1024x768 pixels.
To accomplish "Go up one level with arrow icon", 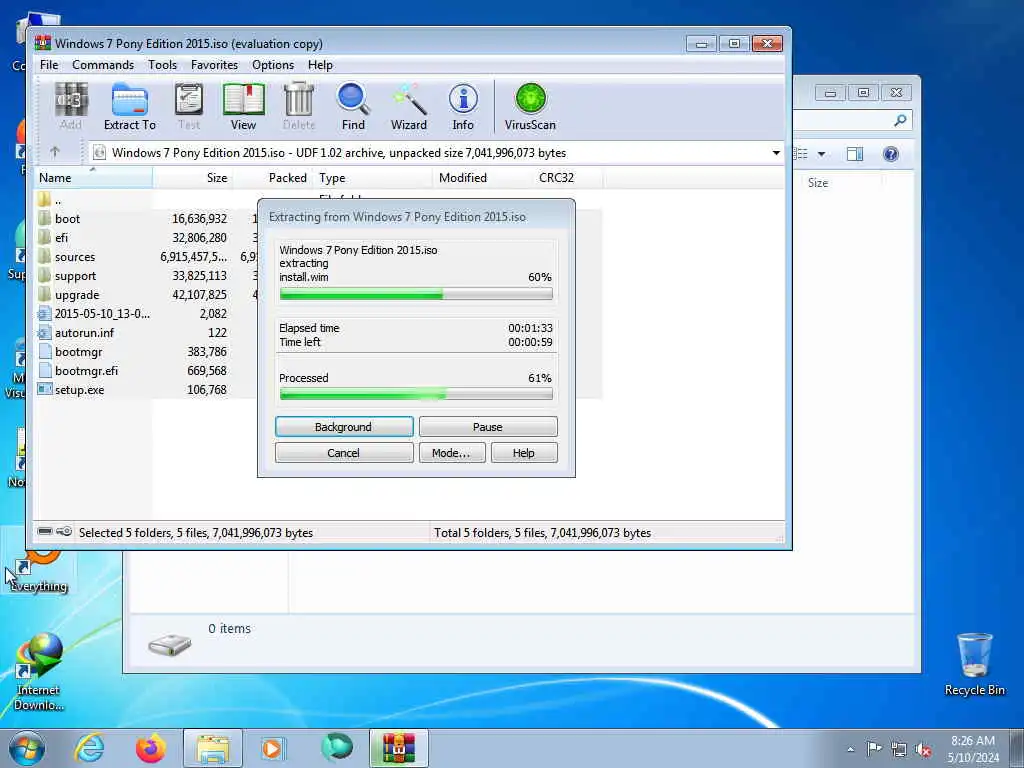I will [55, 152].
